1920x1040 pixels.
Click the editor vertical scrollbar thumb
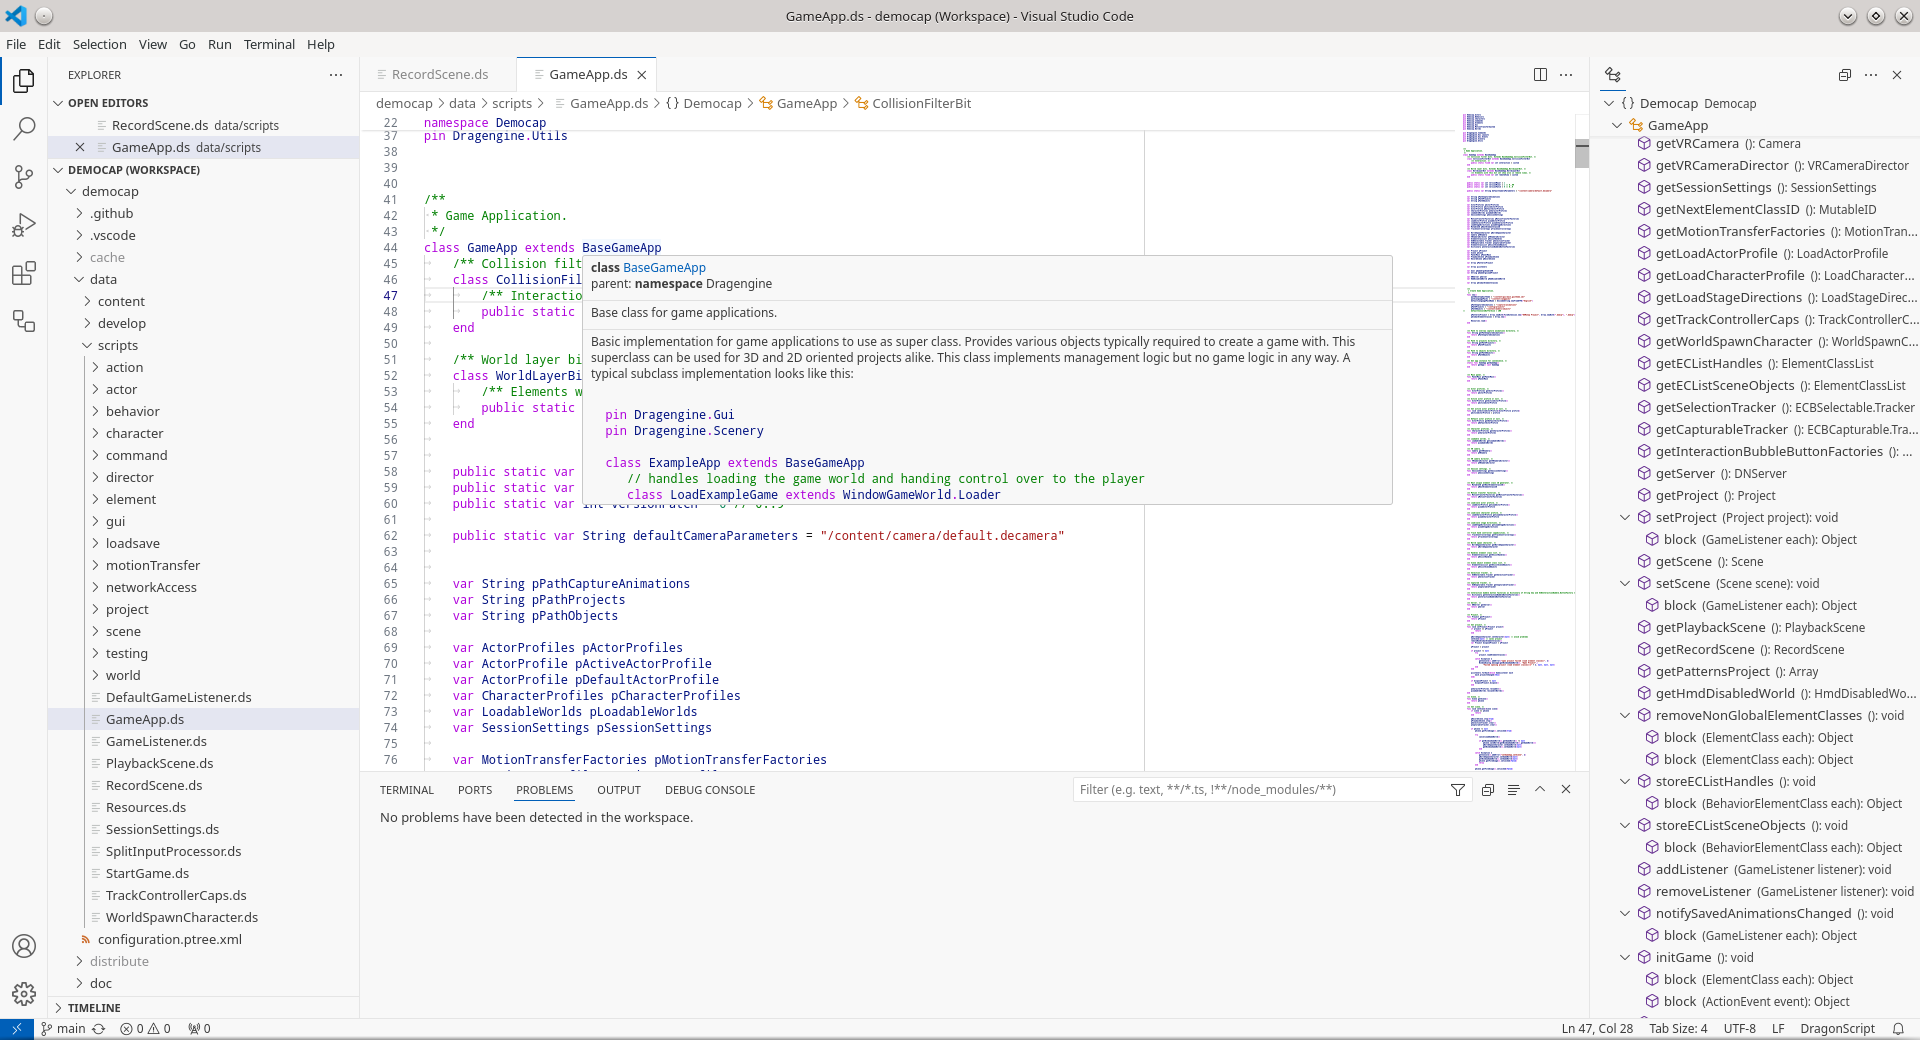(x=1582, y=154)
